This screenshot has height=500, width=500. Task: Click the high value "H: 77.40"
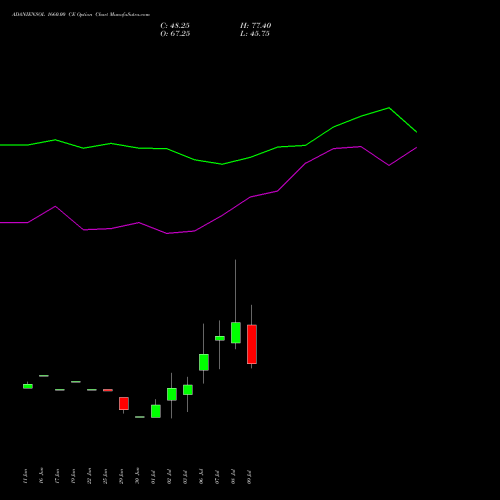tap(255, 26)
